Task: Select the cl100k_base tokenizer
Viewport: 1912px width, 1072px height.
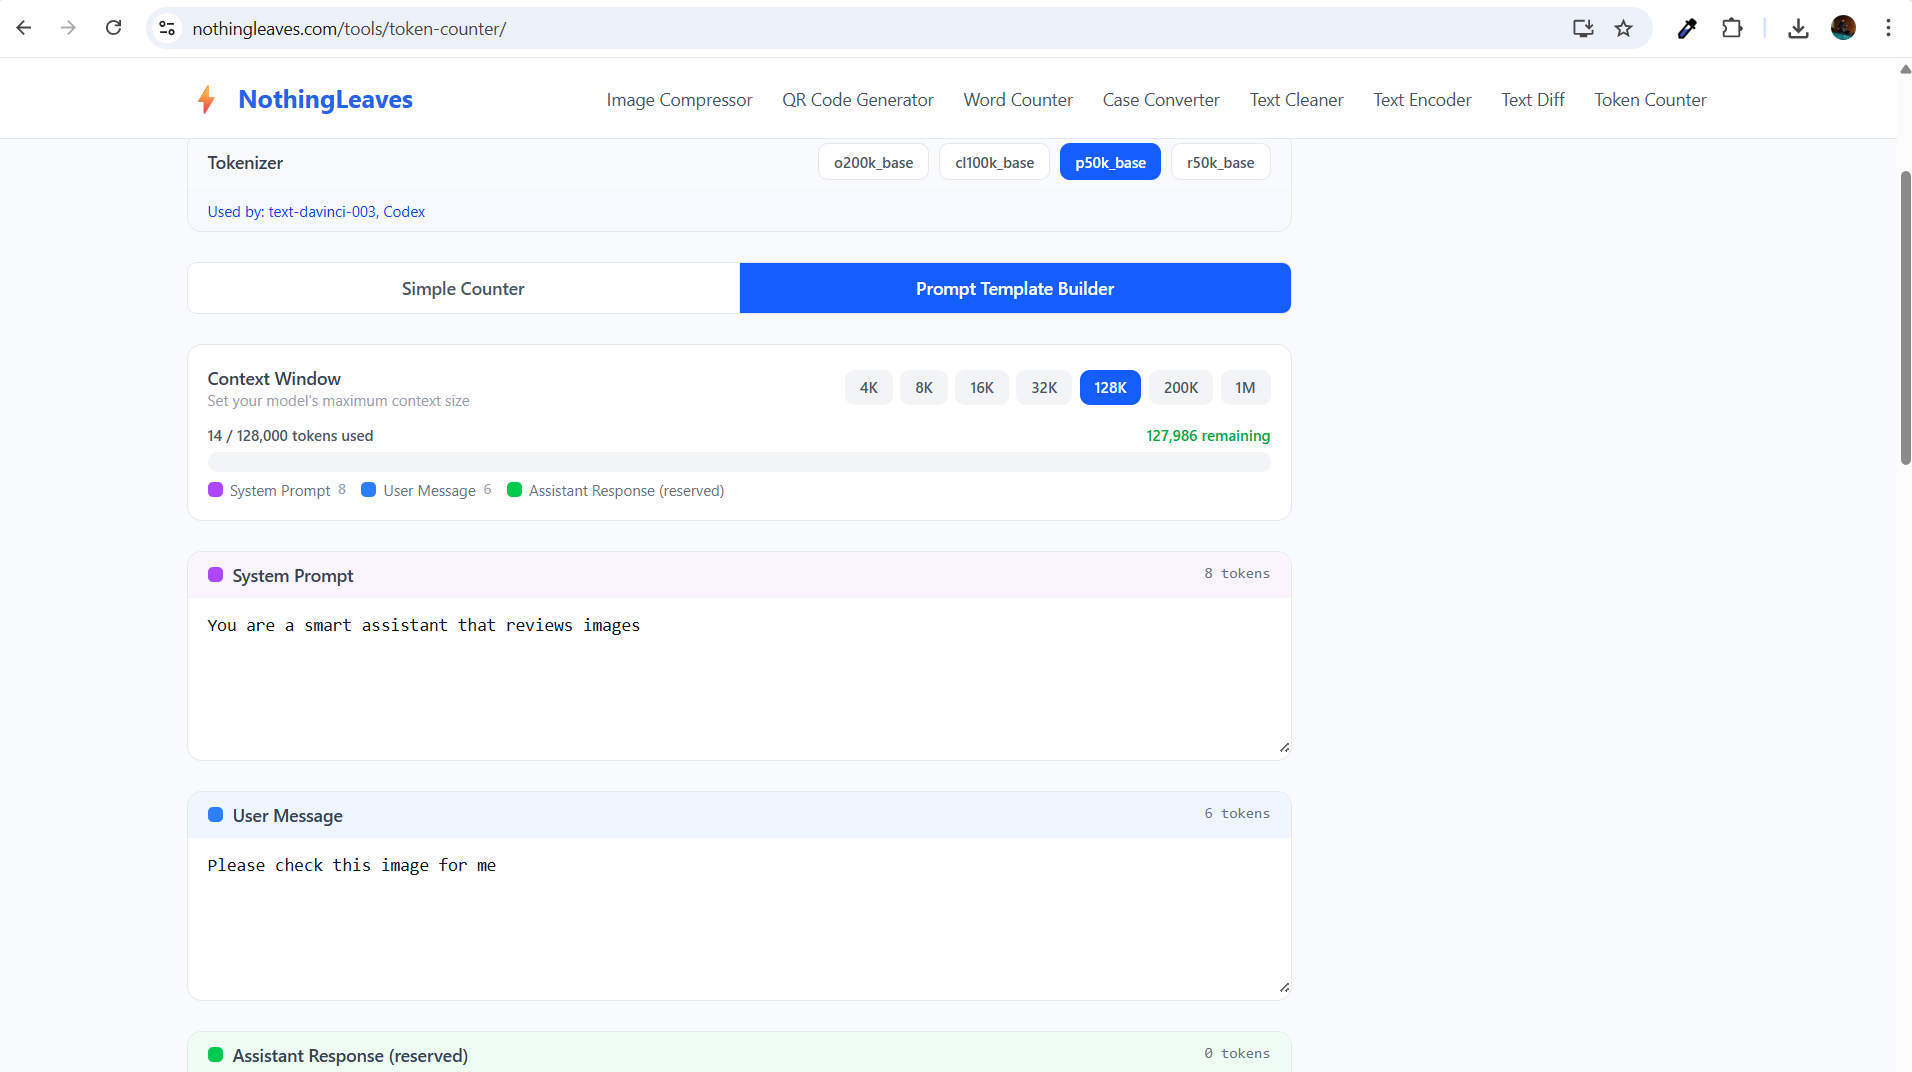Action: [993, 161]
